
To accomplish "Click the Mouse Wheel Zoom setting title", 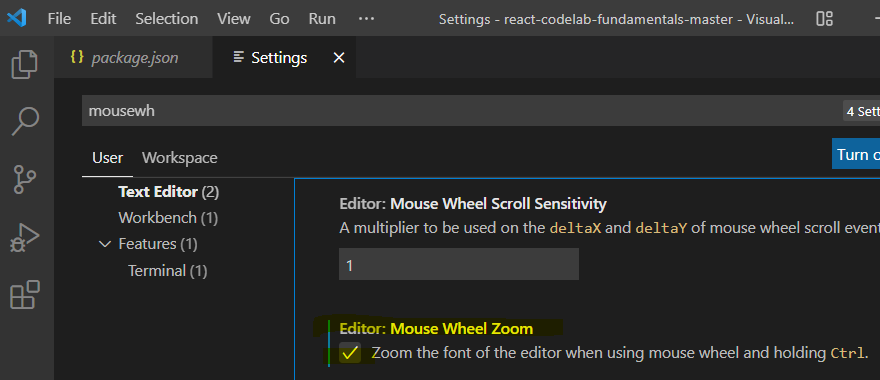I will 436,328.
